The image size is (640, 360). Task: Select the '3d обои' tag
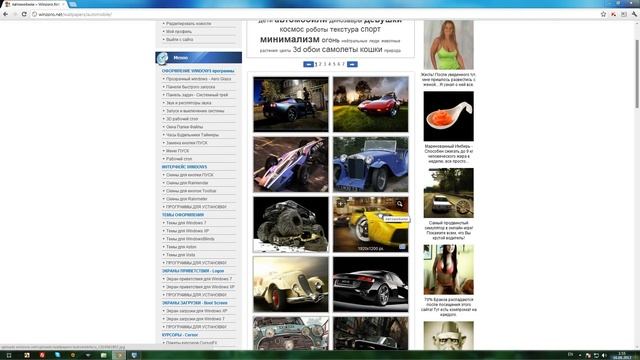click(x=306, y=49)
